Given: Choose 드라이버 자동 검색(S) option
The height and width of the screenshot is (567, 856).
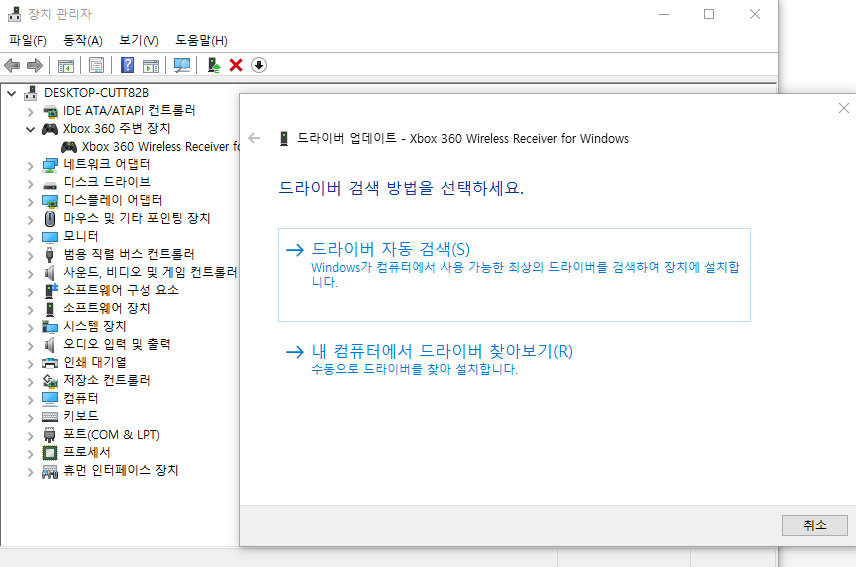Looking at the screenshot, I should [514, 275].
